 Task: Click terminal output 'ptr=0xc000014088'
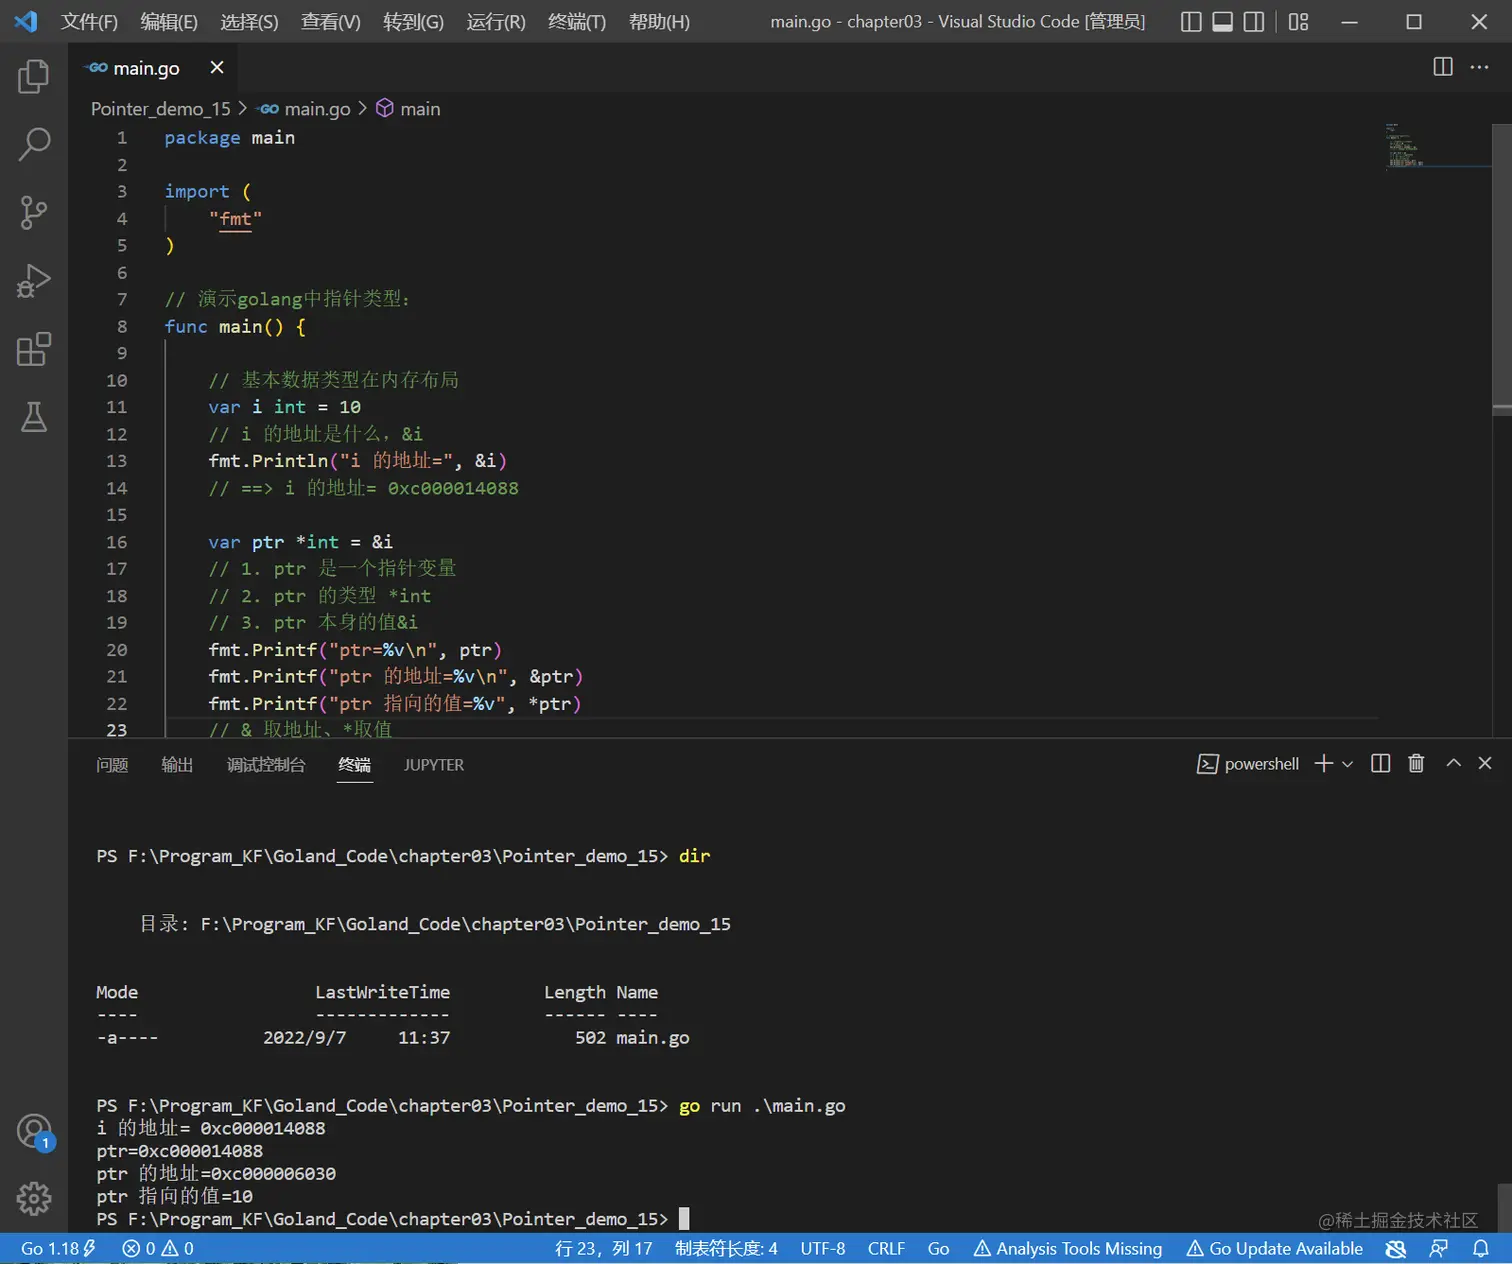pos(180,1151)
